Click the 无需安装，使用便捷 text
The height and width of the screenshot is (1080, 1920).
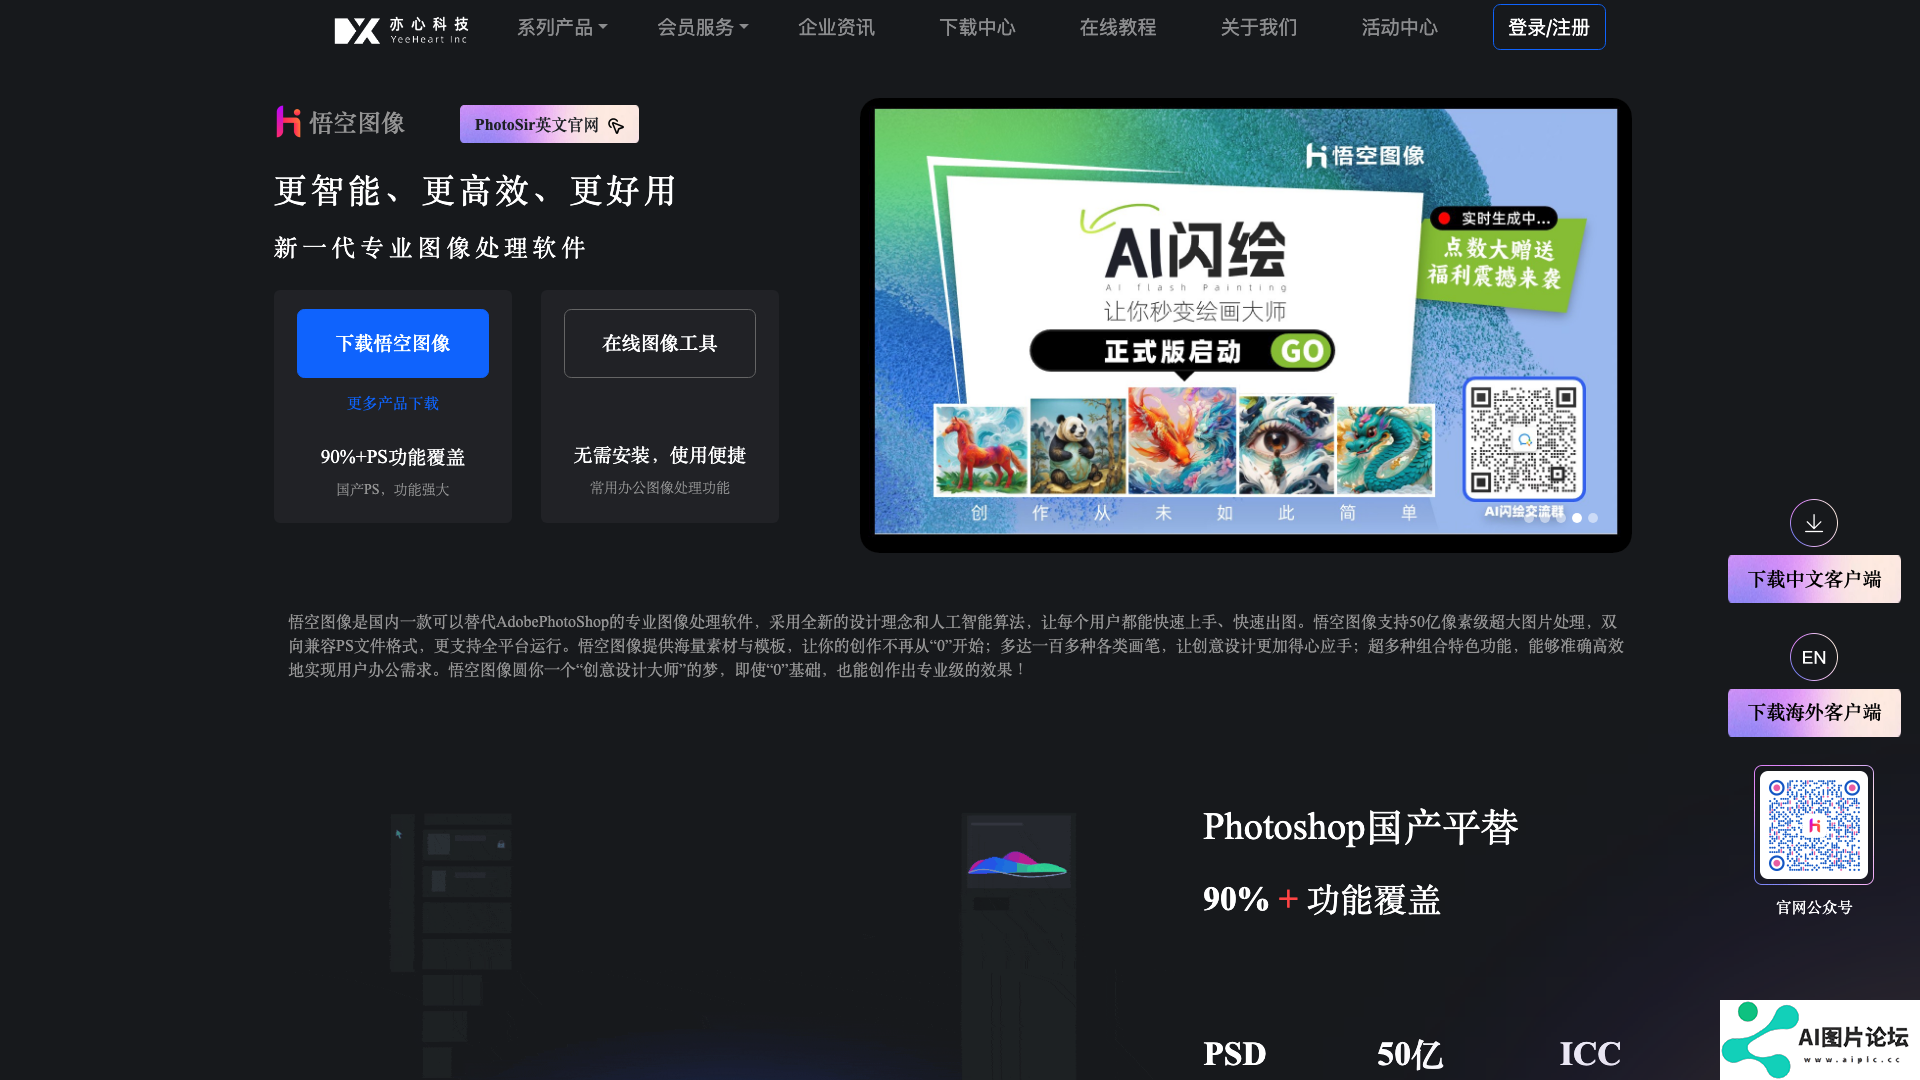pos(660,455)
